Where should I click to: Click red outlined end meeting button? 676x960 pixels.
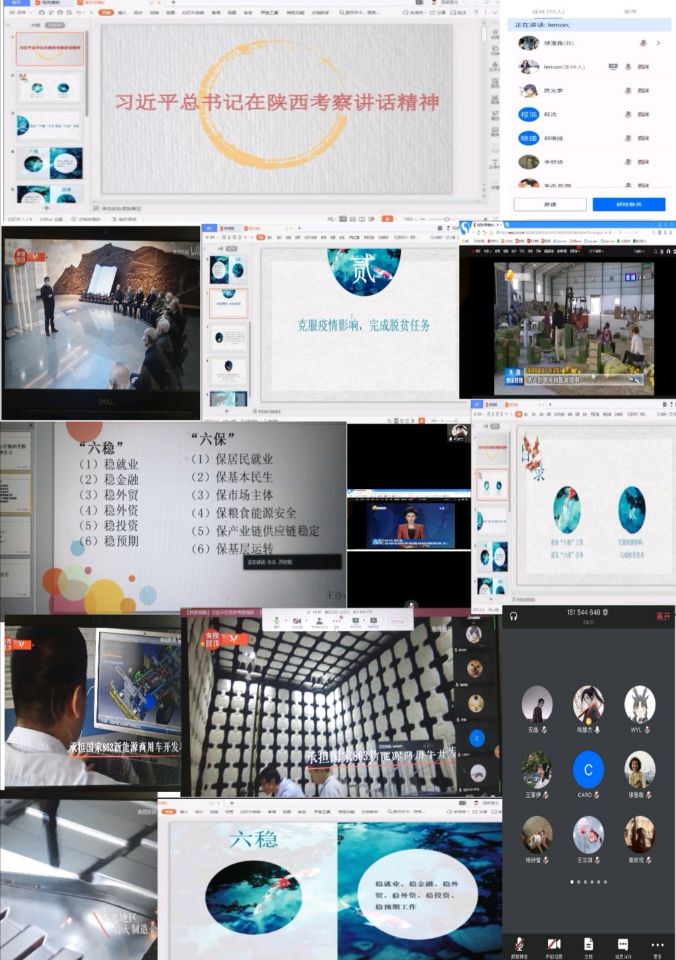click(x=397, y=621)
